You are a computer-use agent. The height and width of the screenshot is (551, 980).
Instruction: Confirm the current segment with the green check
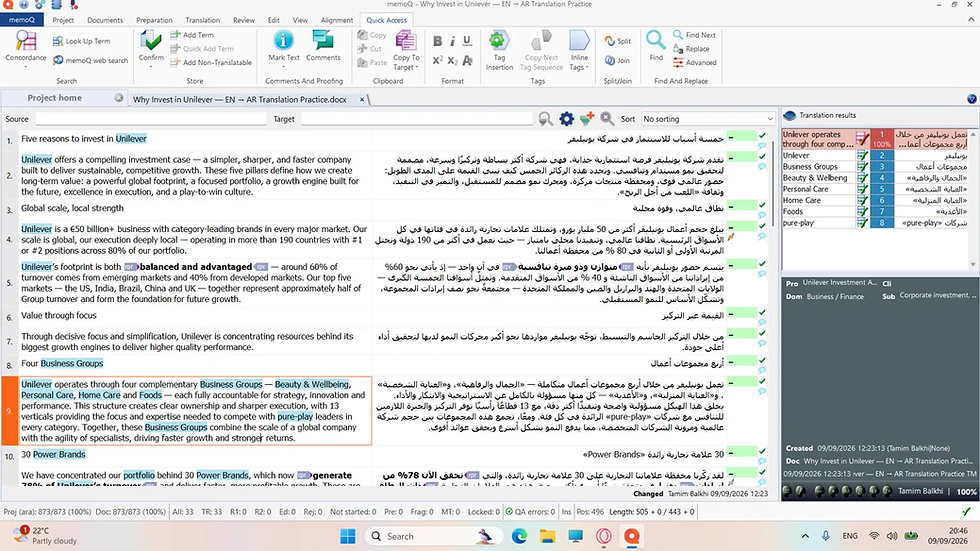click(151, 41)
